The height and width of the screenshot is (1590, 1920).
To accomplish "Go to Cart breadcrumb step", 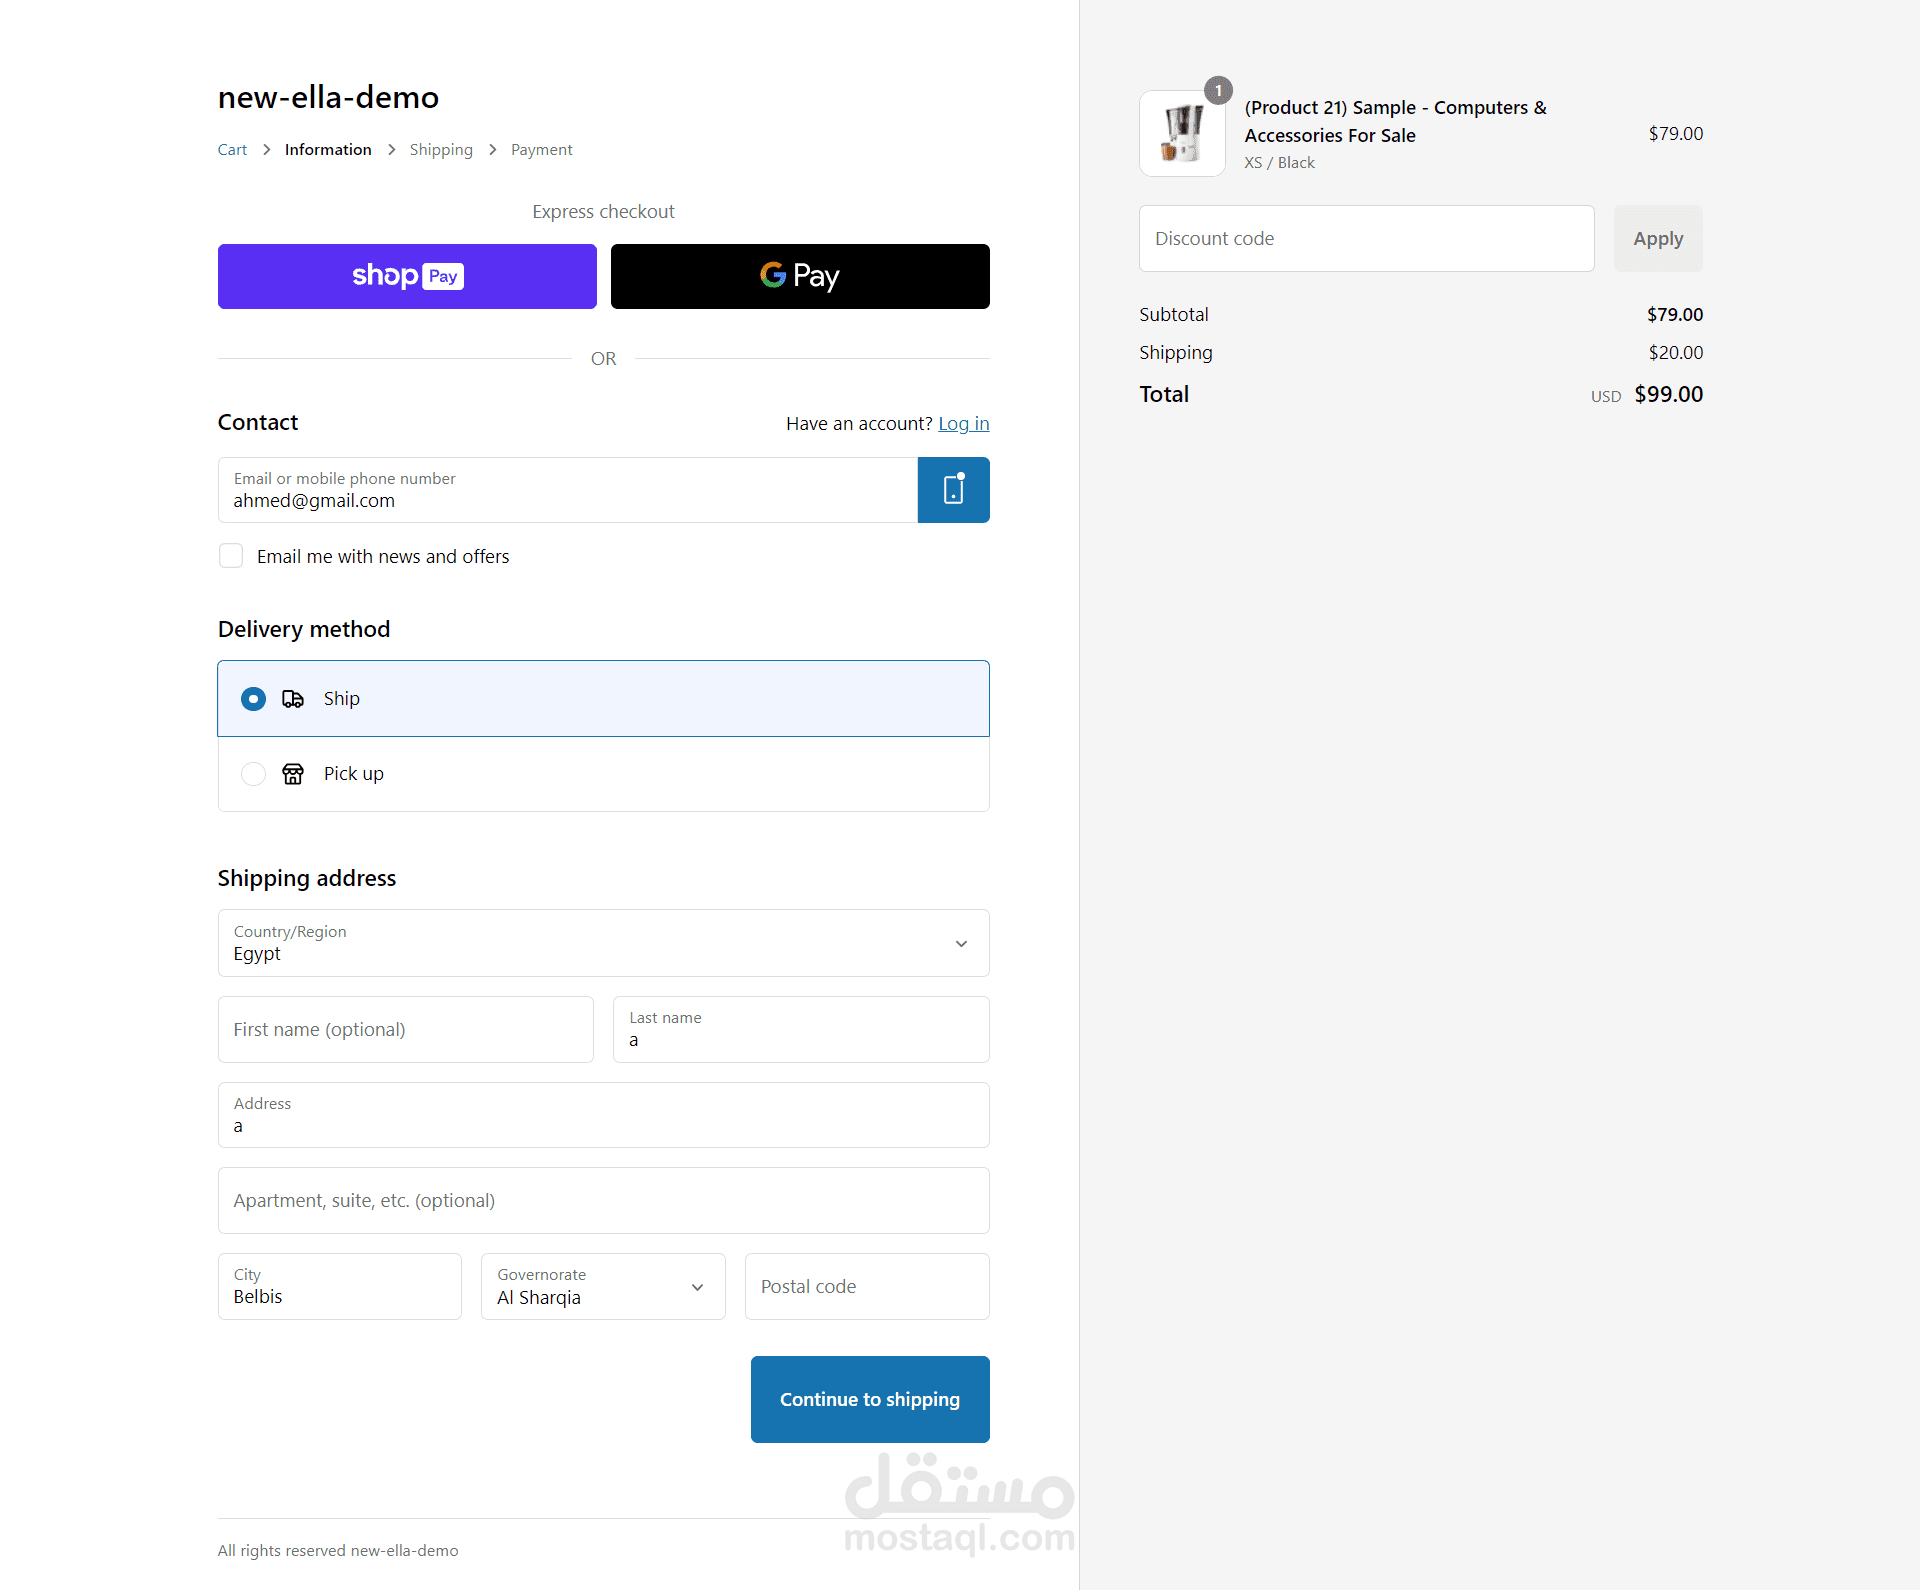I will (x=232, y=150).
